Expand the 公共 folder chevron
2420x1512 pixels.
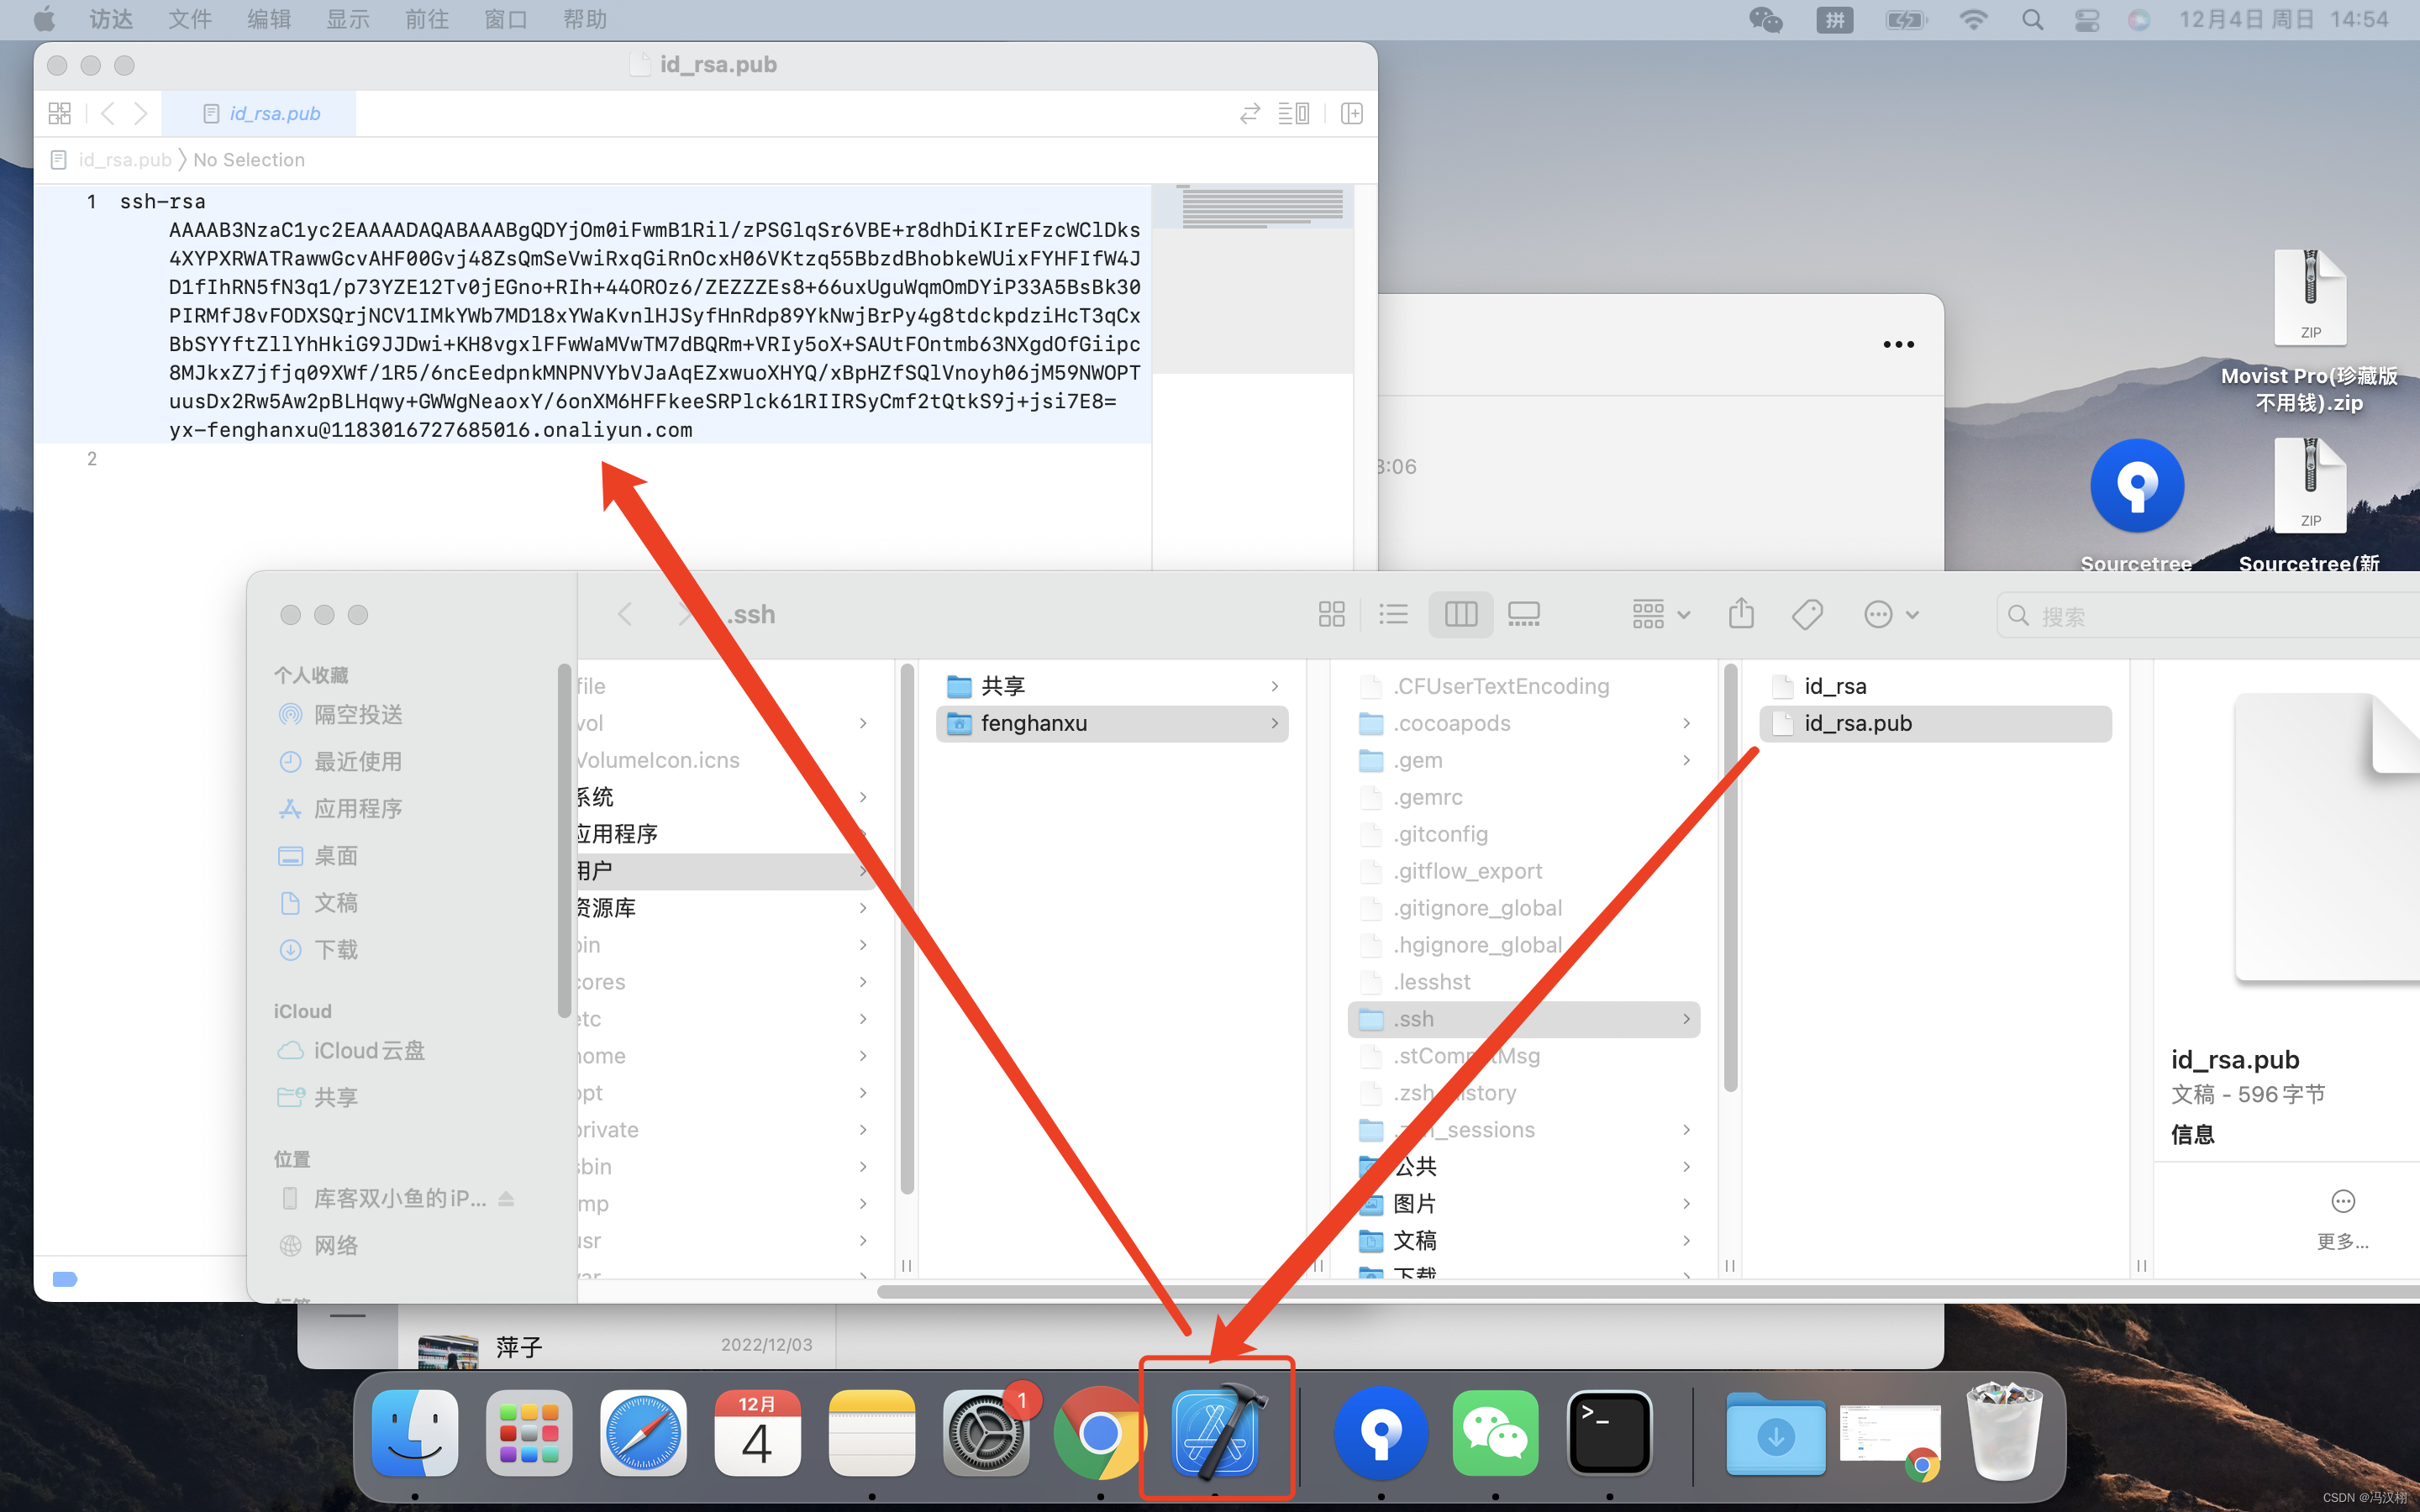[x=1687, y=1167]
